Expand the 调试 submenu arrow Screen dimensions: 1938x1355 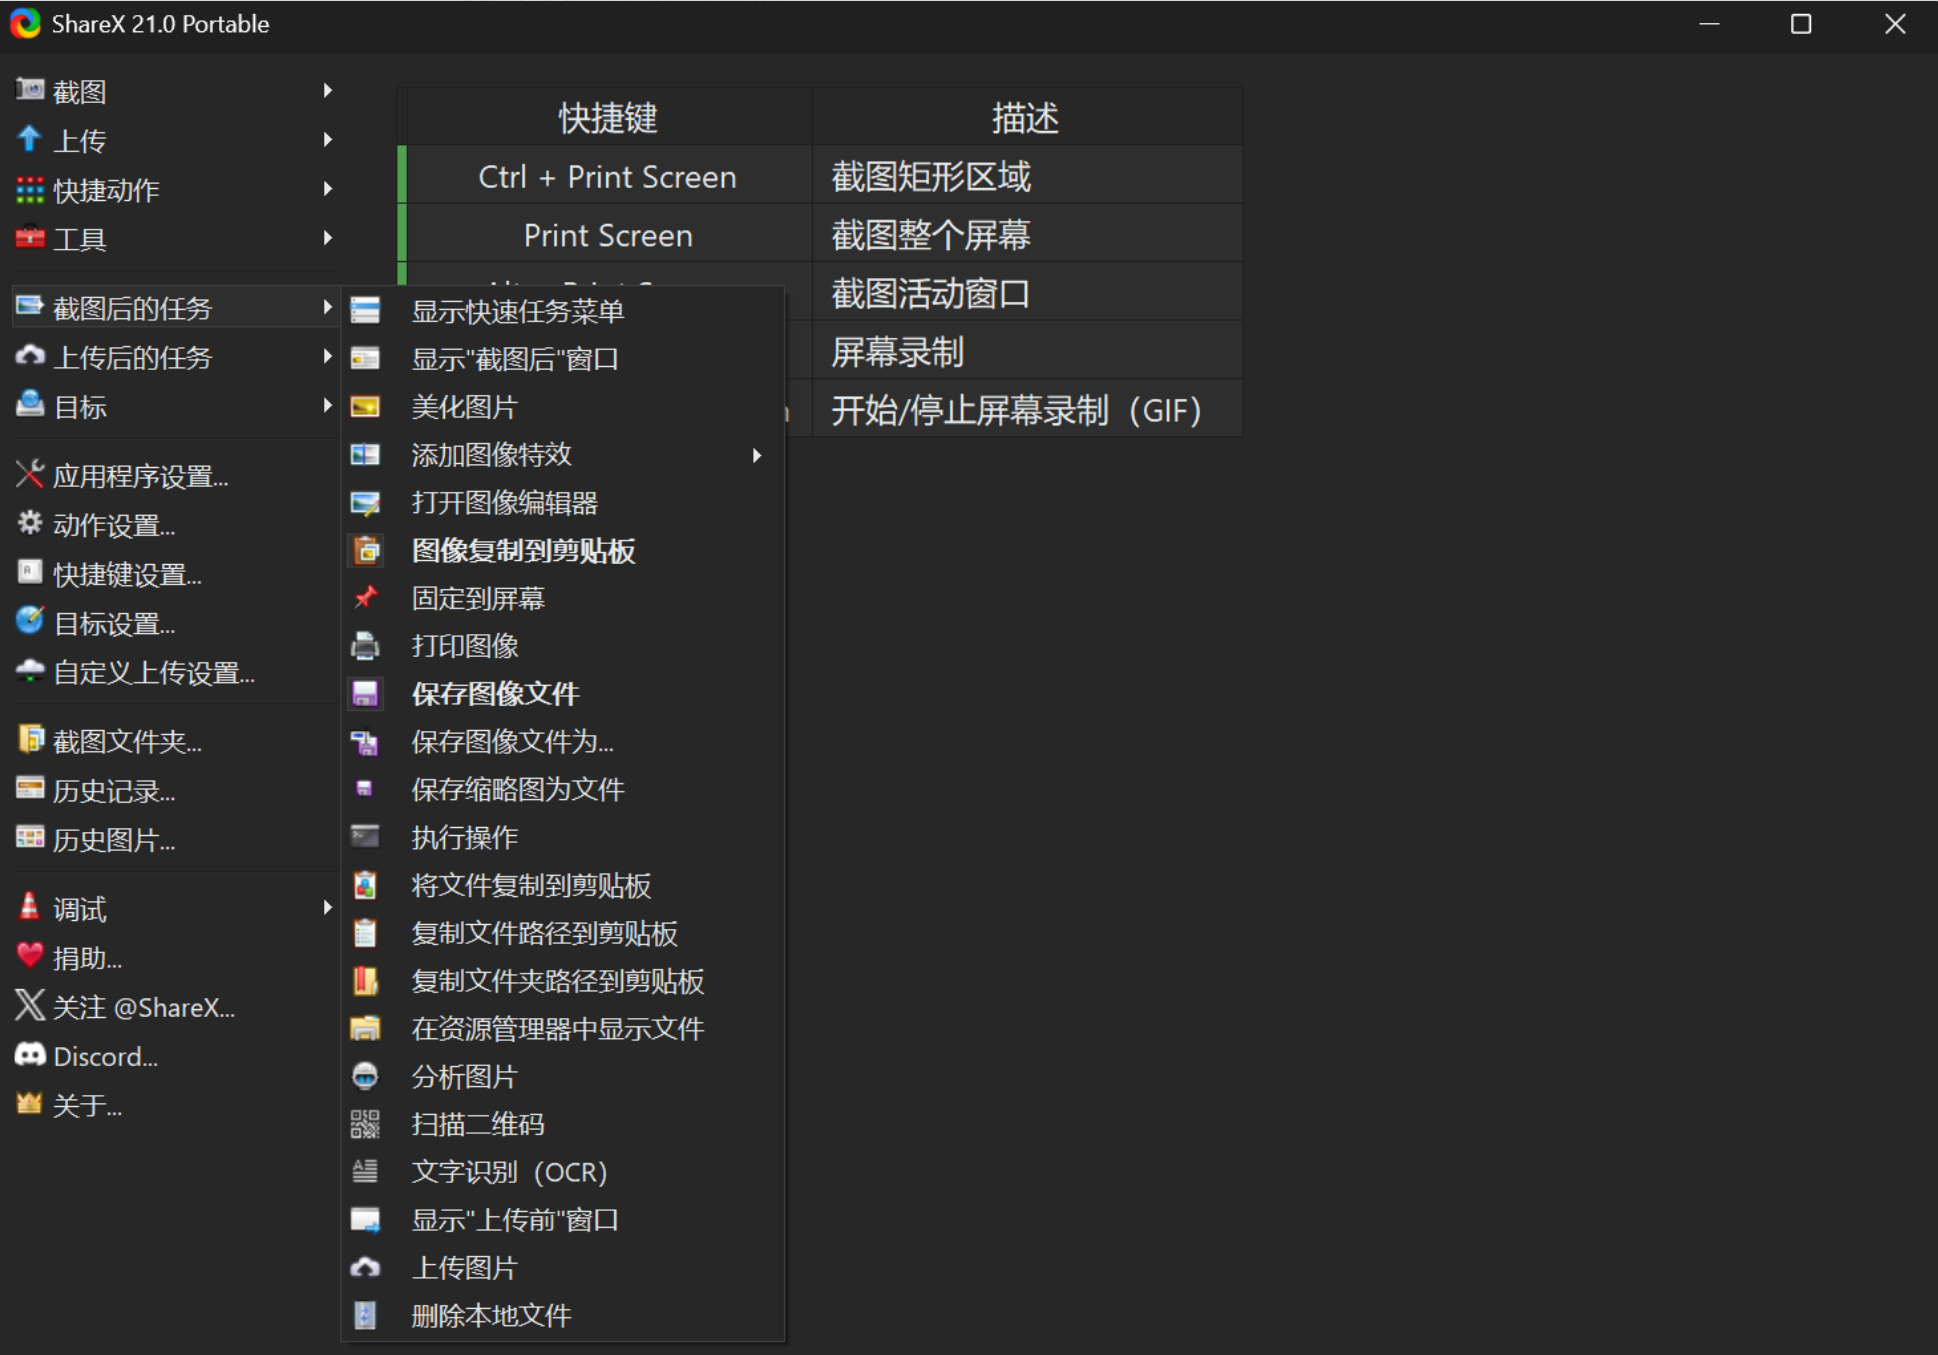pos(327,907)
